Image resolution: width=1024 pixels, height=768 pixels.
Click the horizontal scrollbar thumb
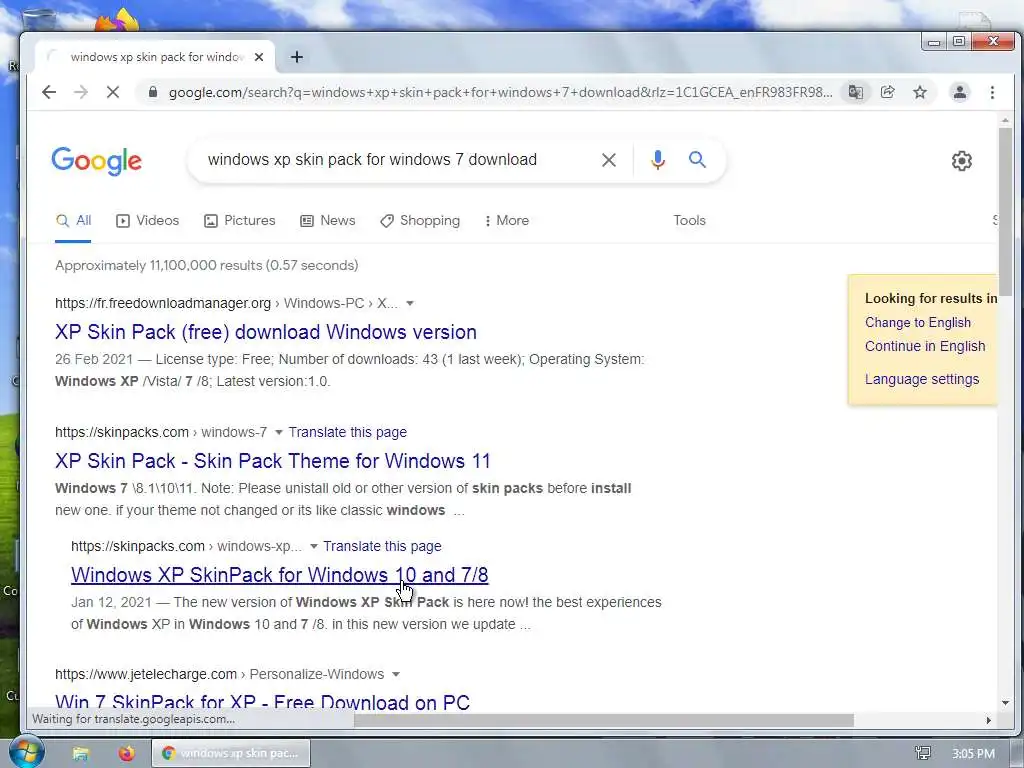point(603,720)
